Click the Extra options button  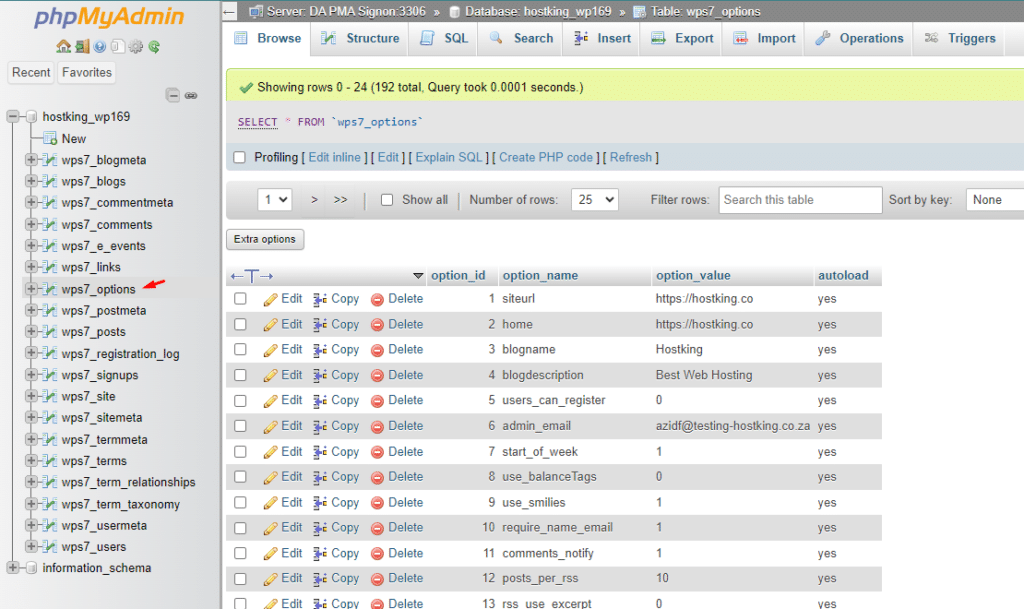pos(265,239)
